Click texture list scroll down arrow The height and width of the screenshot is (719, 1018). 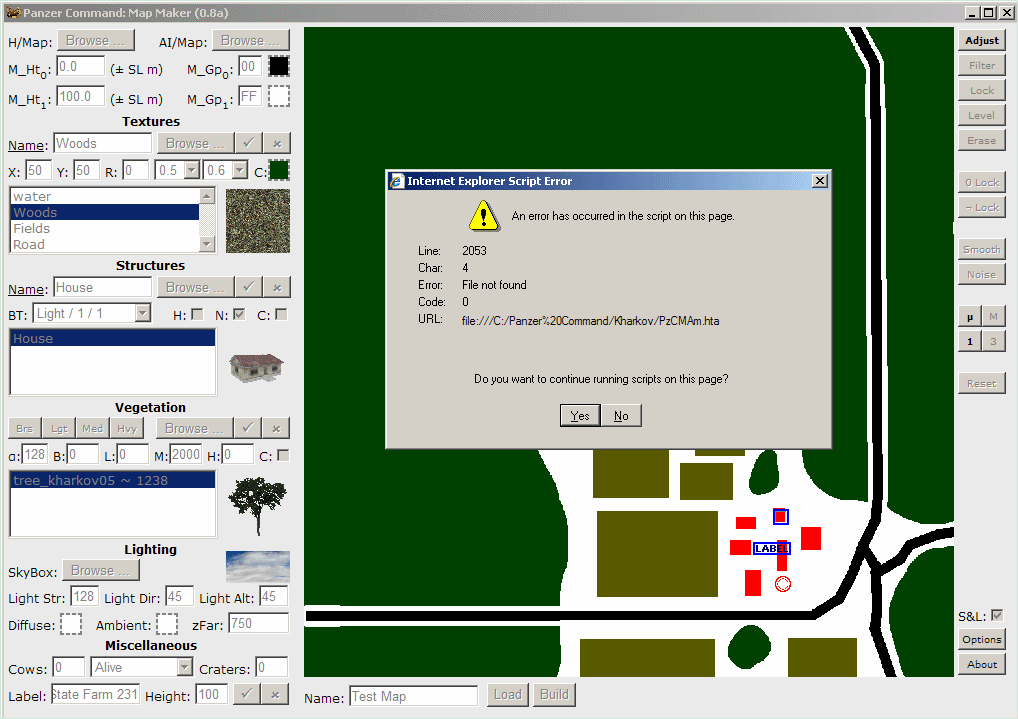206,244
